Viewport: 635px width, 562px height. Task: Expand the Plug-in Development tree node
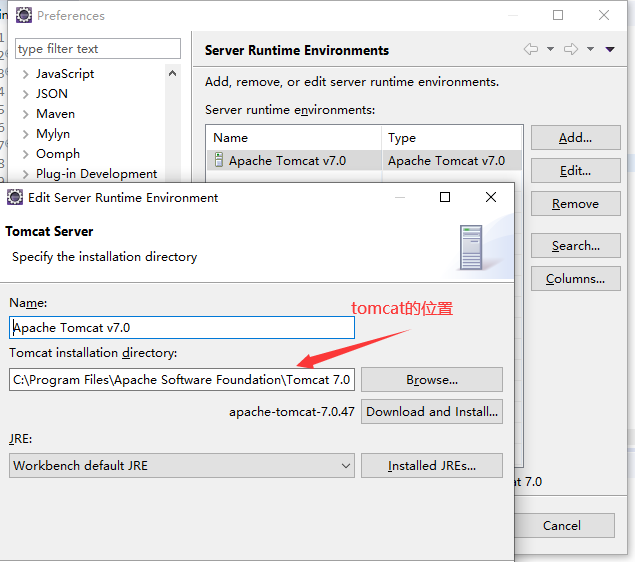(26, 174)
